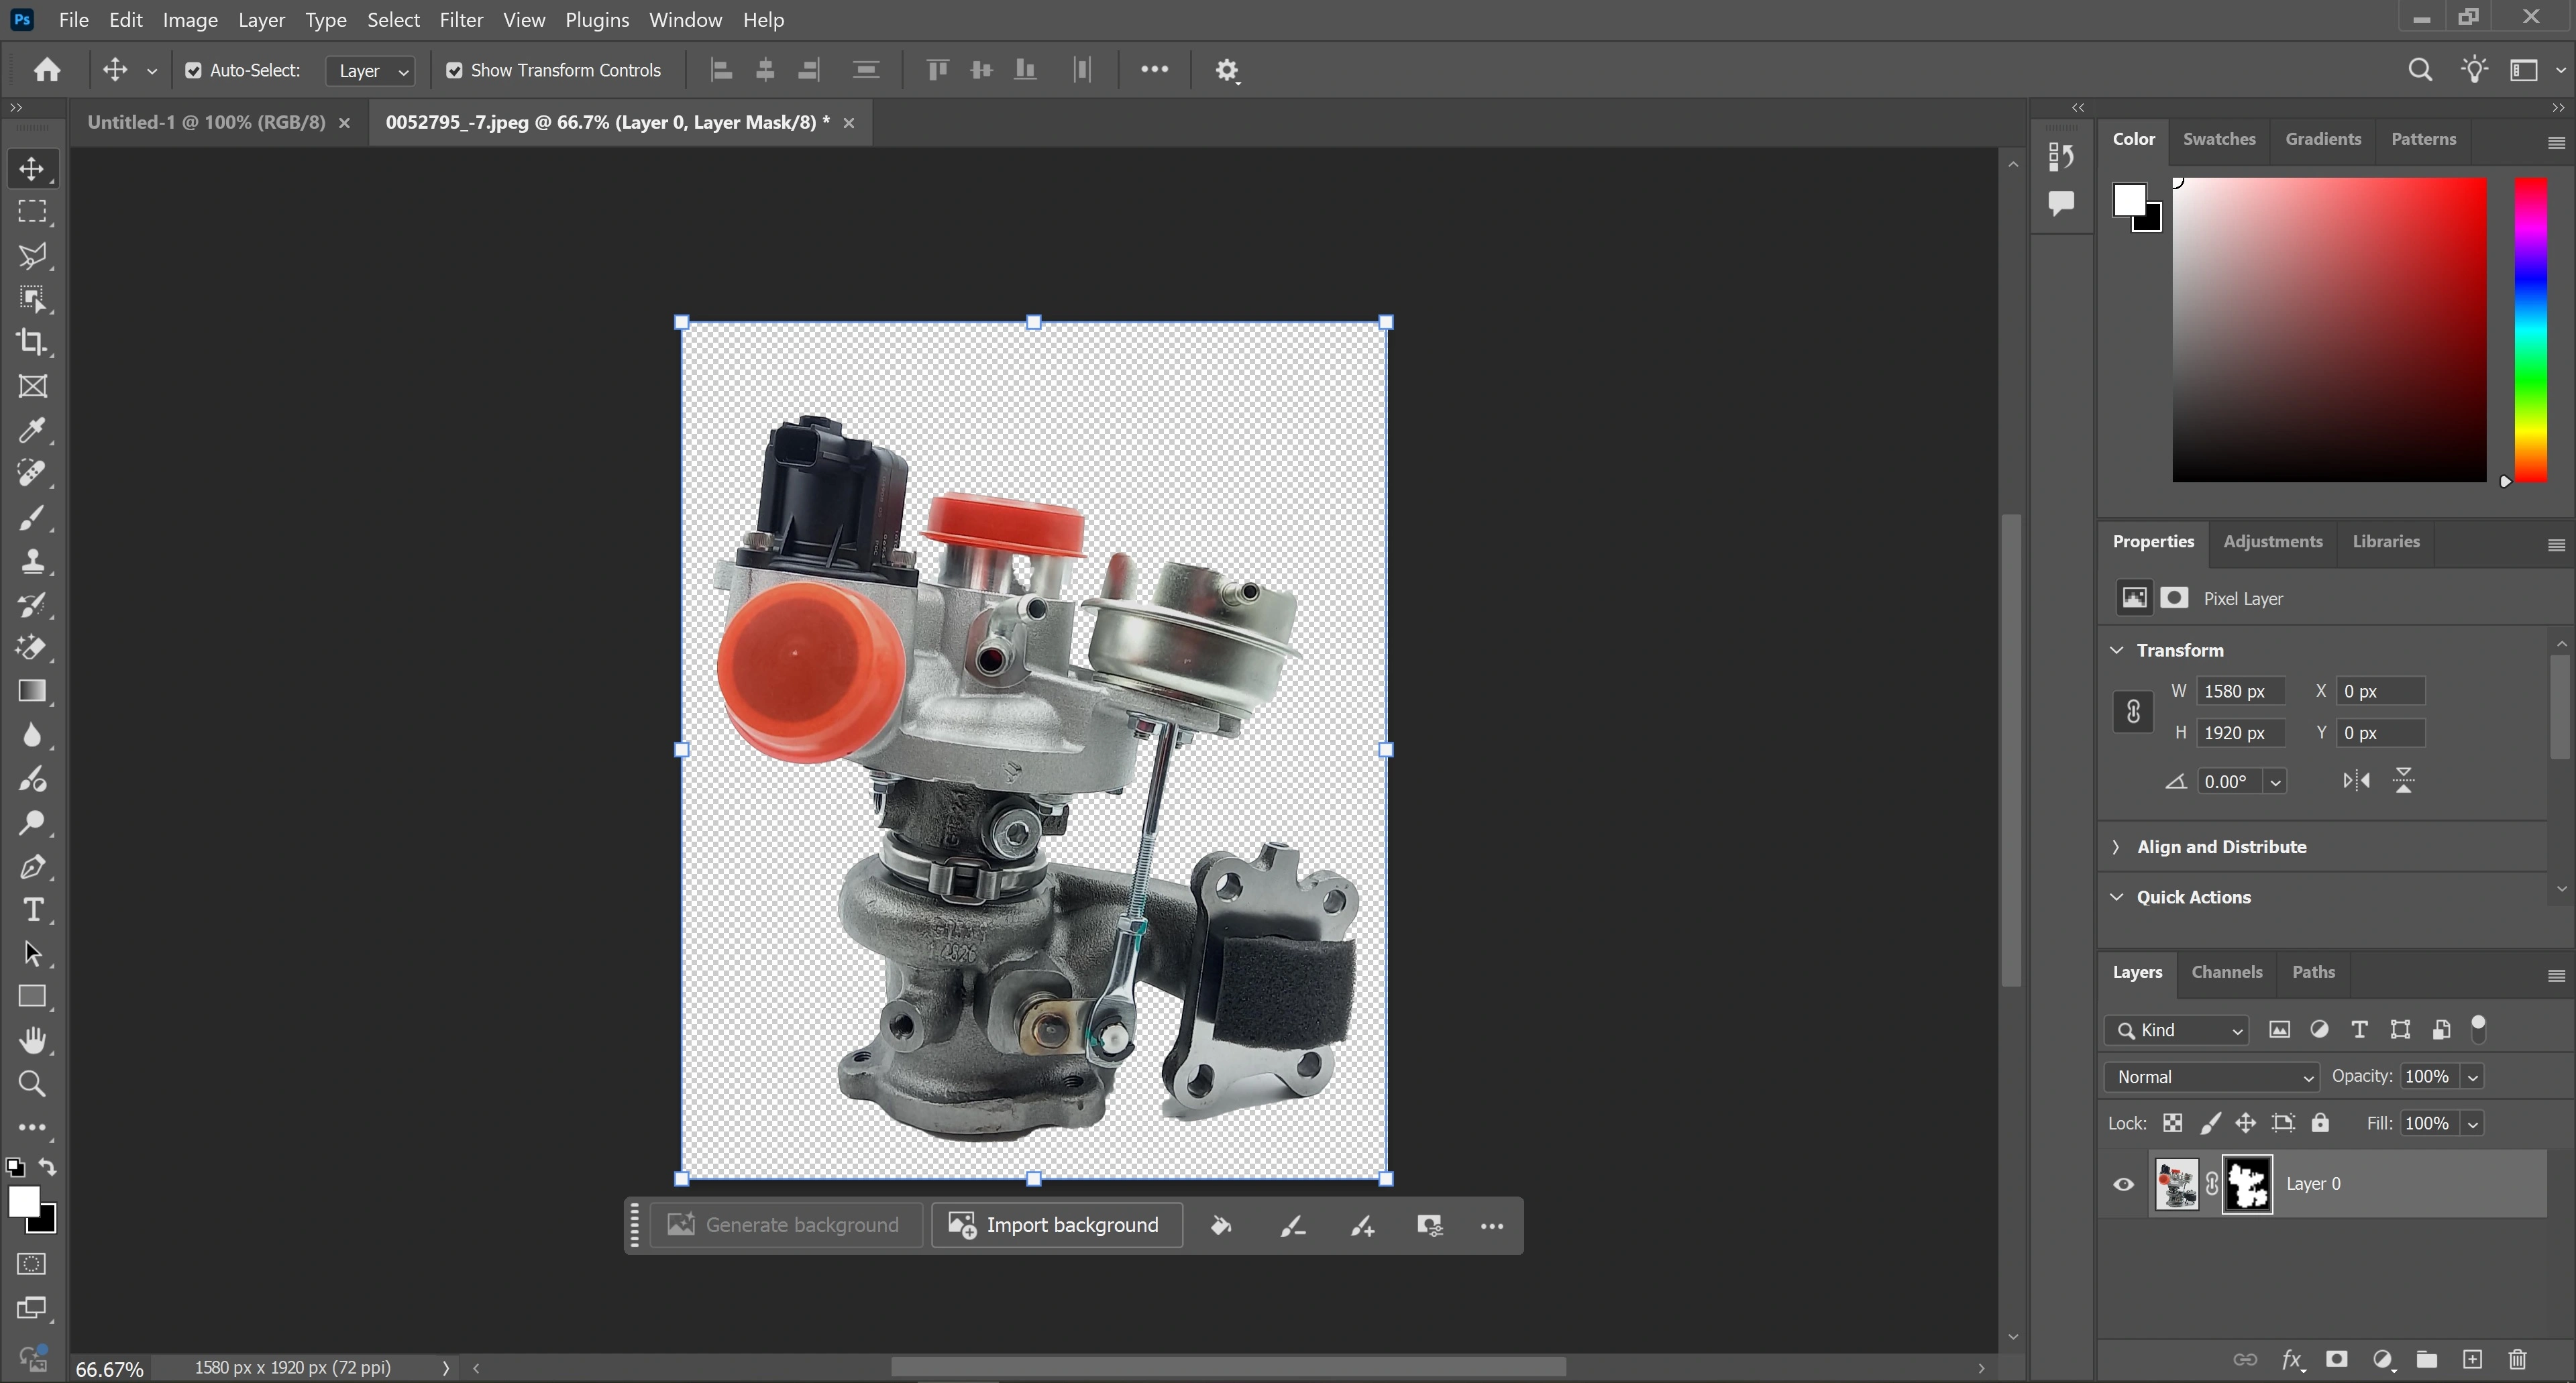The width and height of the screenshot is (2576, 1383).
Task: Open the Normal blend mode dropdown
Action: point(2212,1077)
